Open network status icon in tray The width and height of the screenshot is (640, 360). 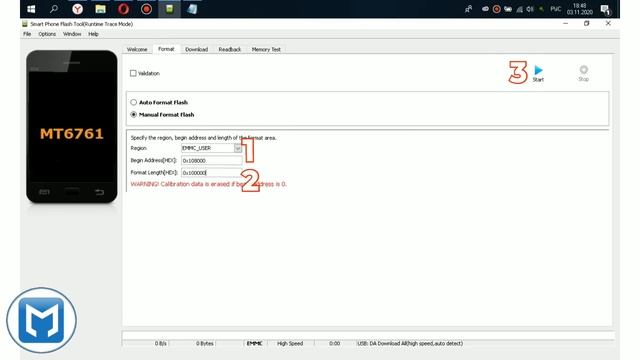[x=520, y=9]
